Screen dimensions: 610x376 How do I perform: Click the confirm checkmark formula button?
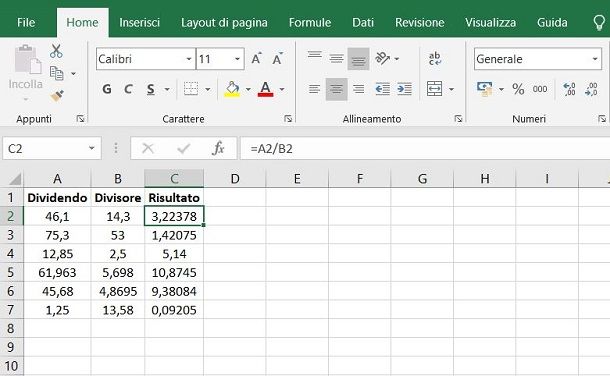[x=183, y=148]
